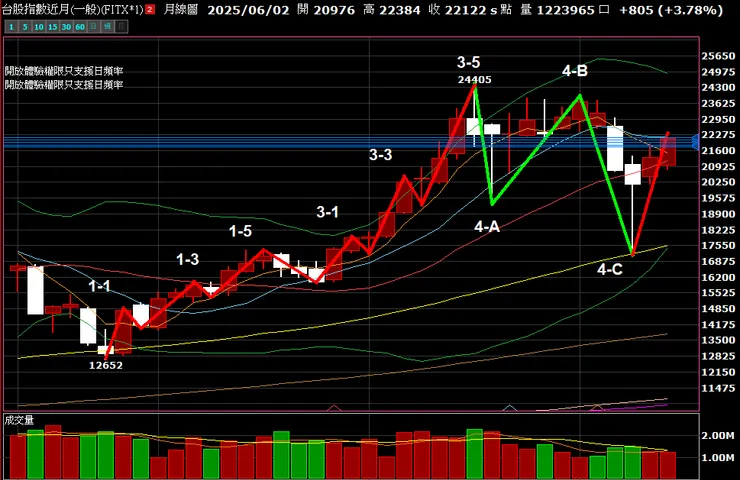Viewport: 740px width, 480px height.
Task: Click the 1.00M volume axis label
Action: coord(717,458)
